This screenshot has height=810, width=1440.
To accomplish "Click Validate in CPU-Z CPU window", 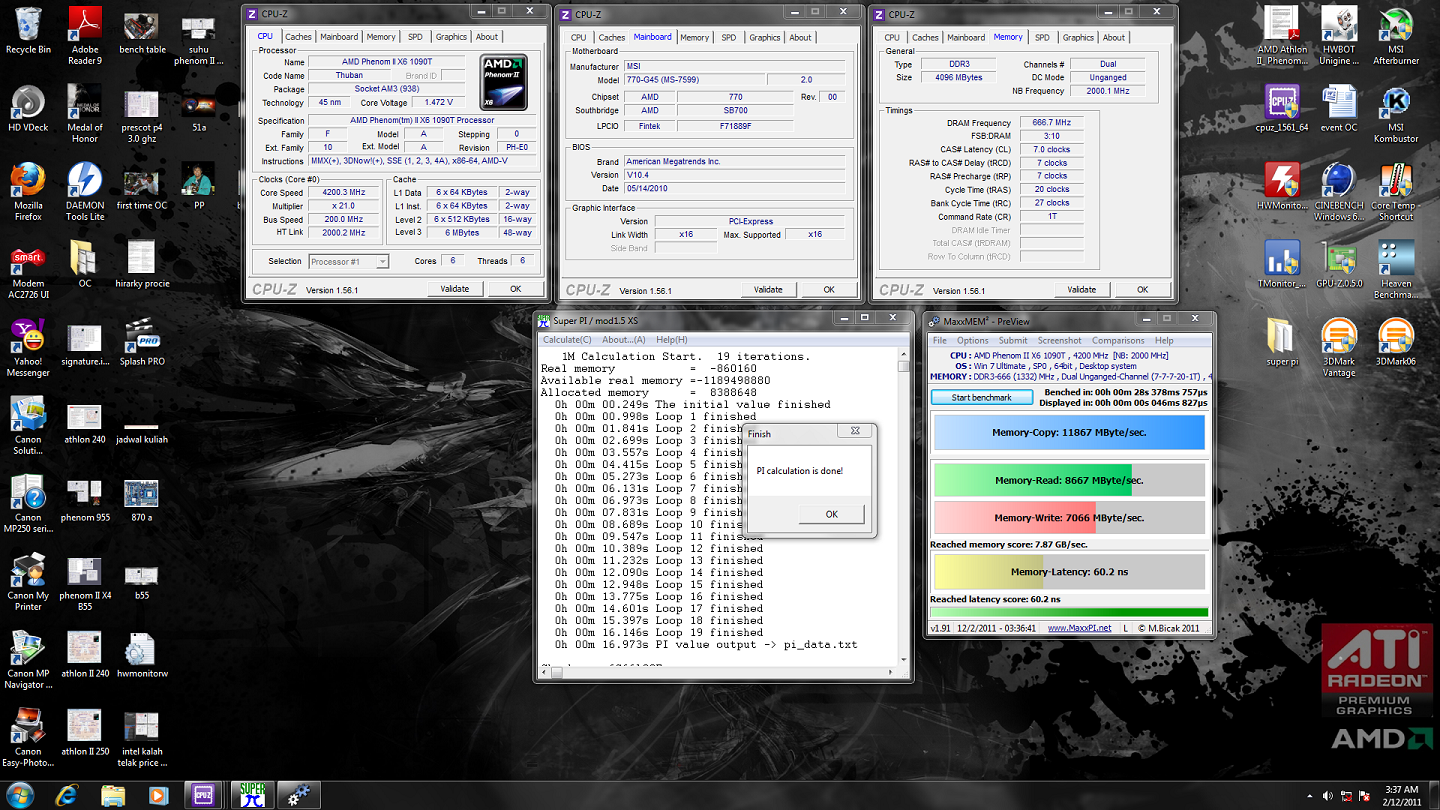I will pyautogui.click(x=454, y=288).
